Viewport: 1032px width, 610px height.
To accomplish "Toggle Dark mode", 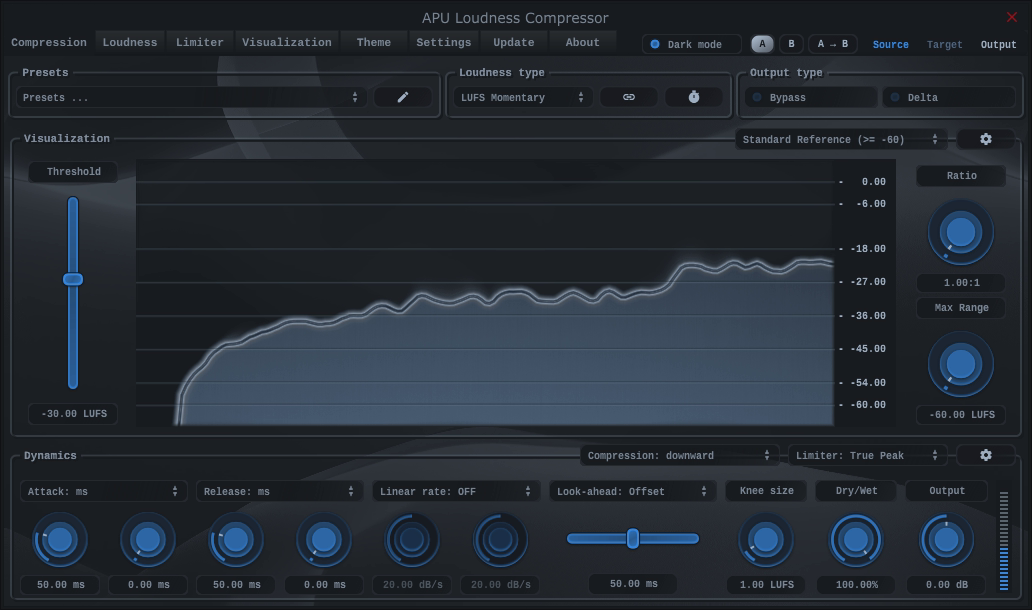I will pyautogui.click(x=692, y=44).
